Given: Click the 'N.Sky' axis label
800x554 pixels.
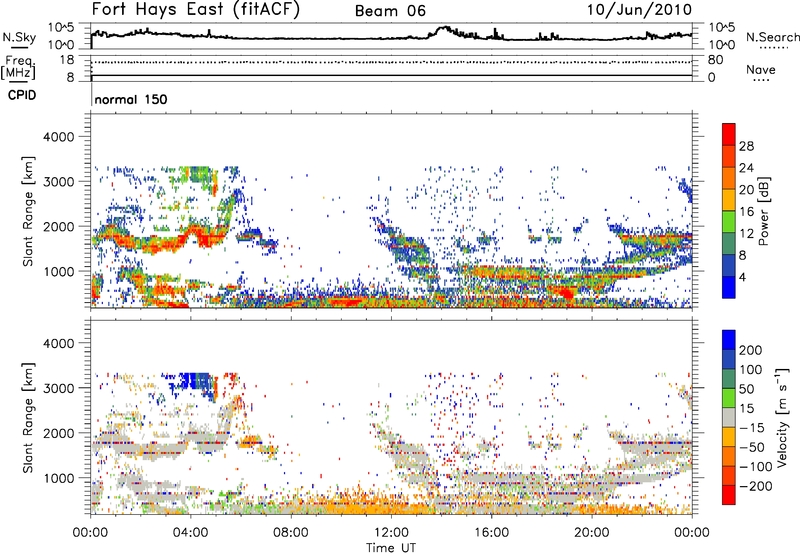Looking at the screenshot, I should pos(19,37).
